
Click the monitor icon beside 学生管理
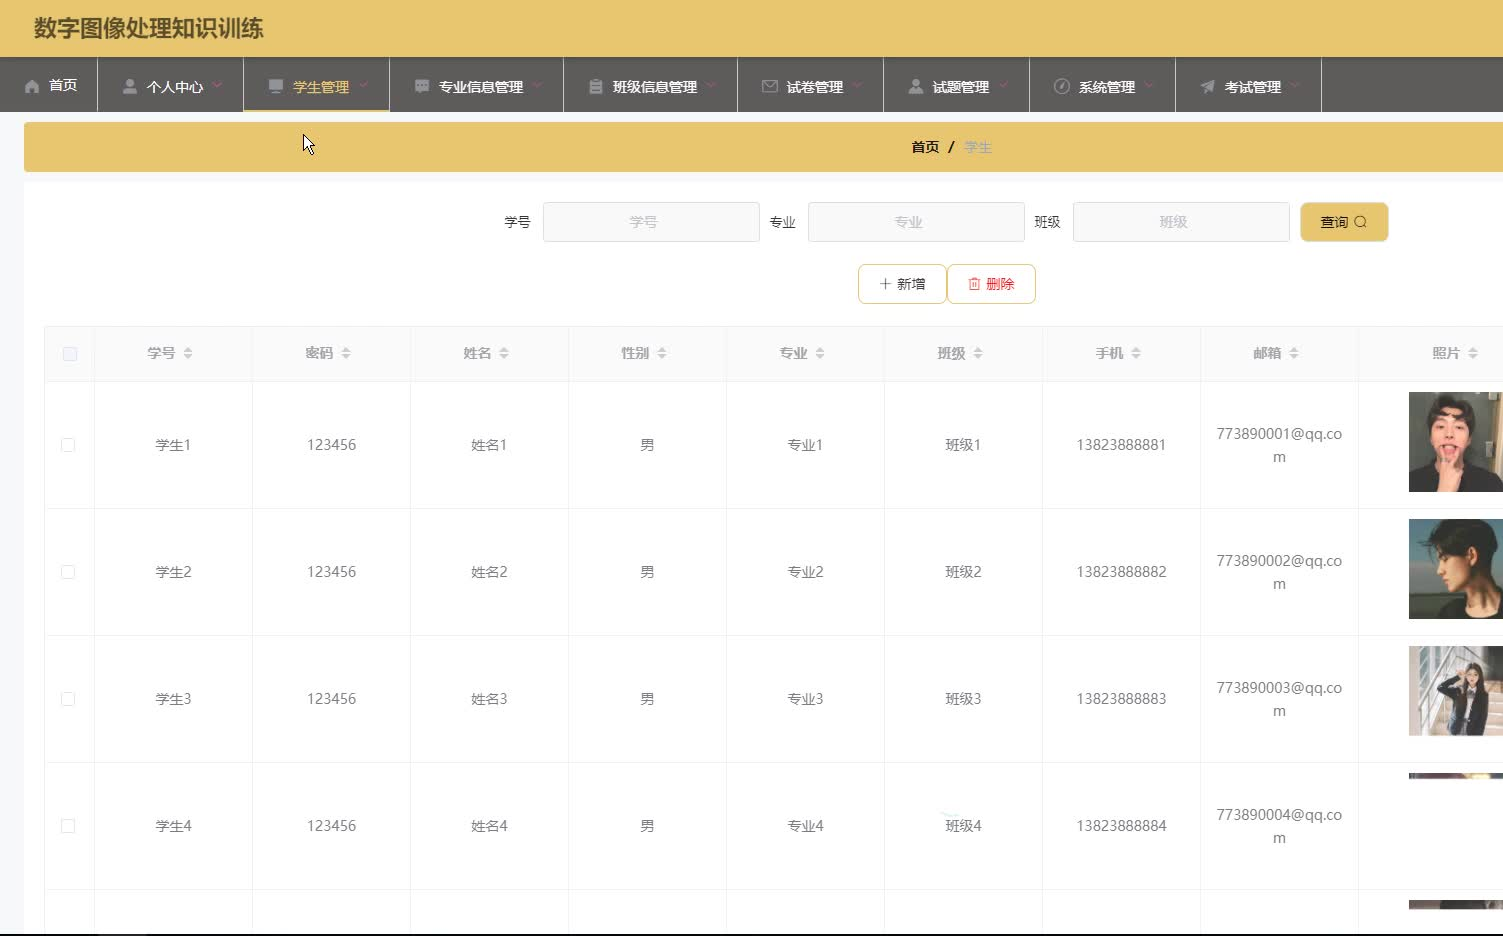click(276, 87)
